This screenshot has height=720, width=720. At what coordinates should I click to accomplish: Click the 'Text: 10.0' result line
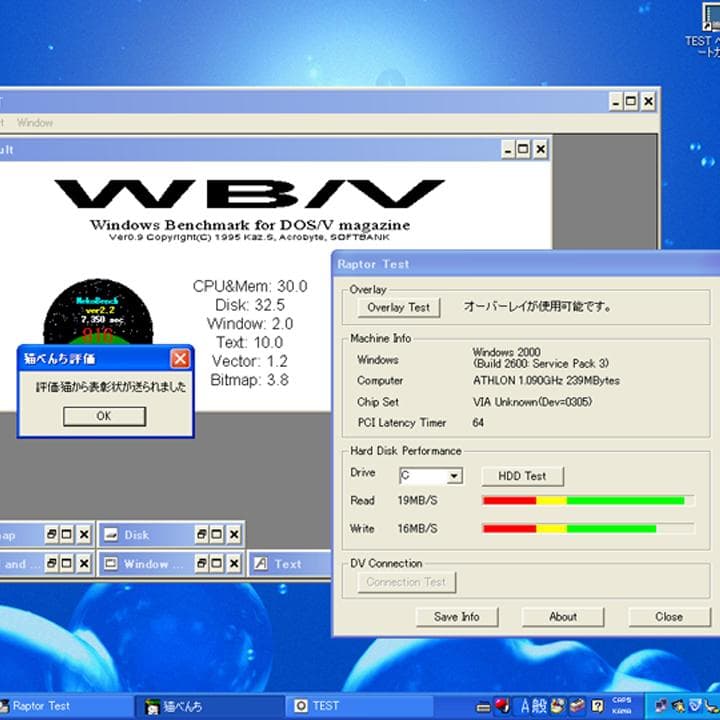point(250,343)
